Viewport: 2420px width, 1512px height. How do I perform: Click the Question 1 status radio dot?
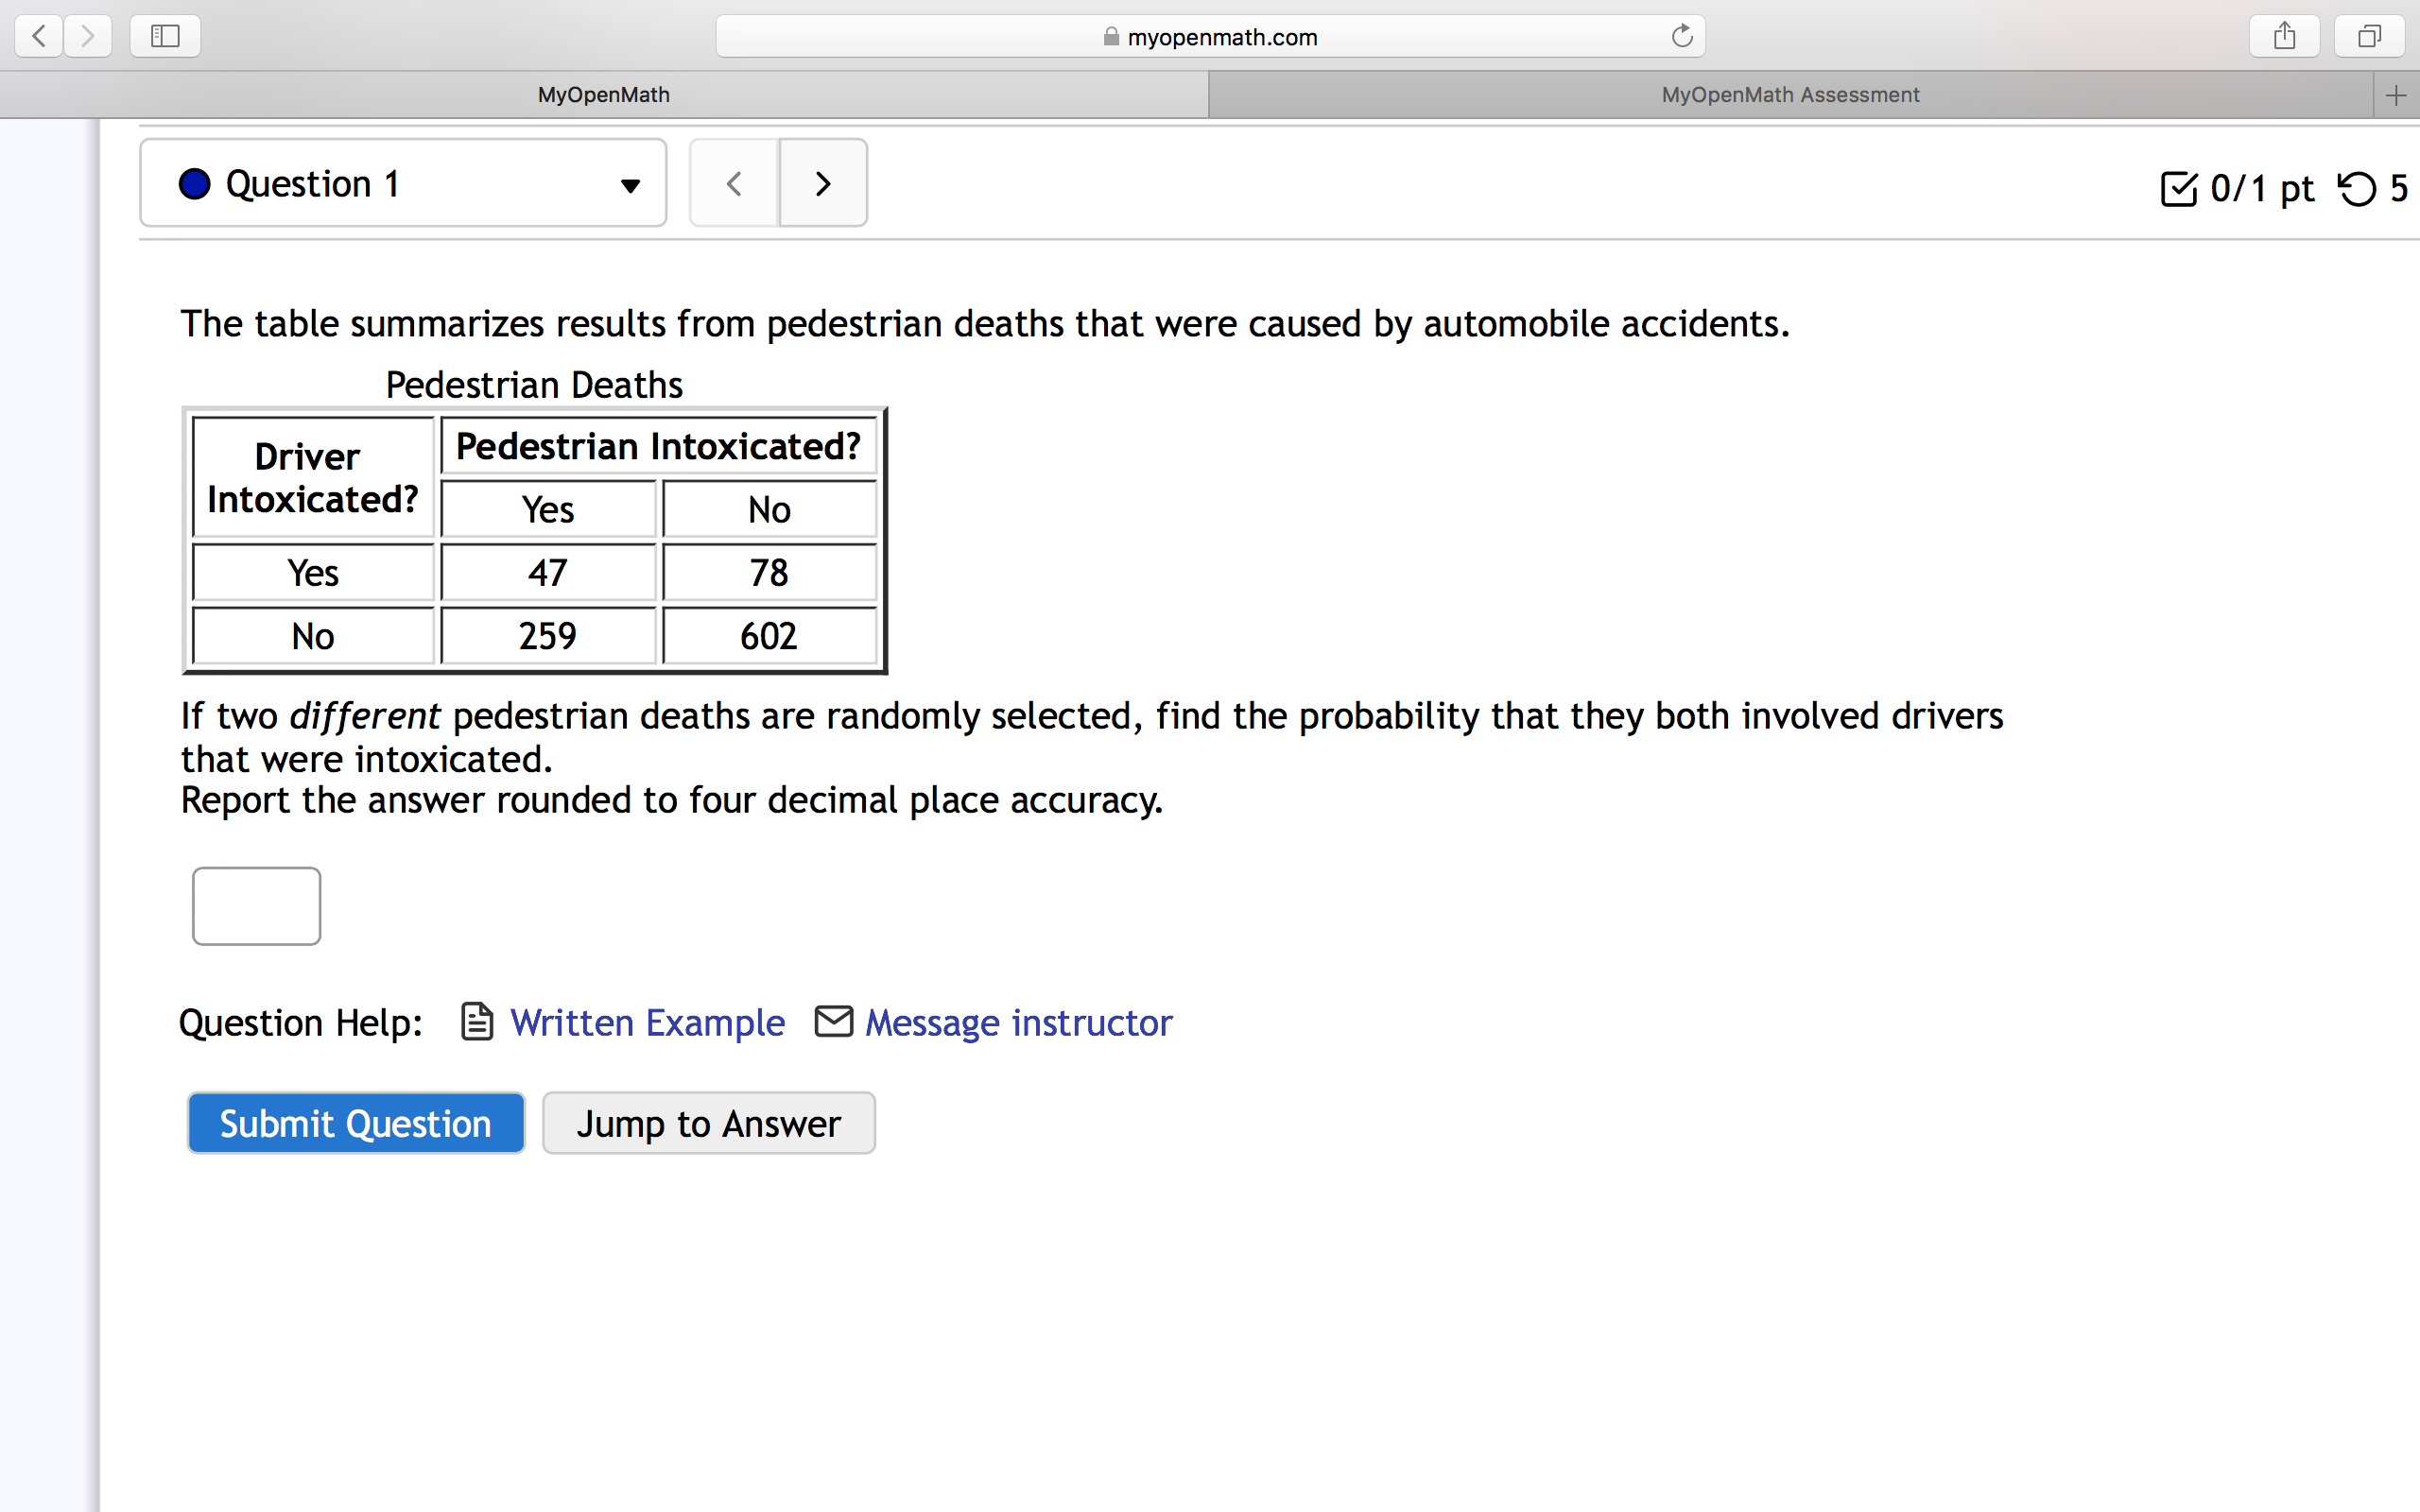[x=194, y=183]
